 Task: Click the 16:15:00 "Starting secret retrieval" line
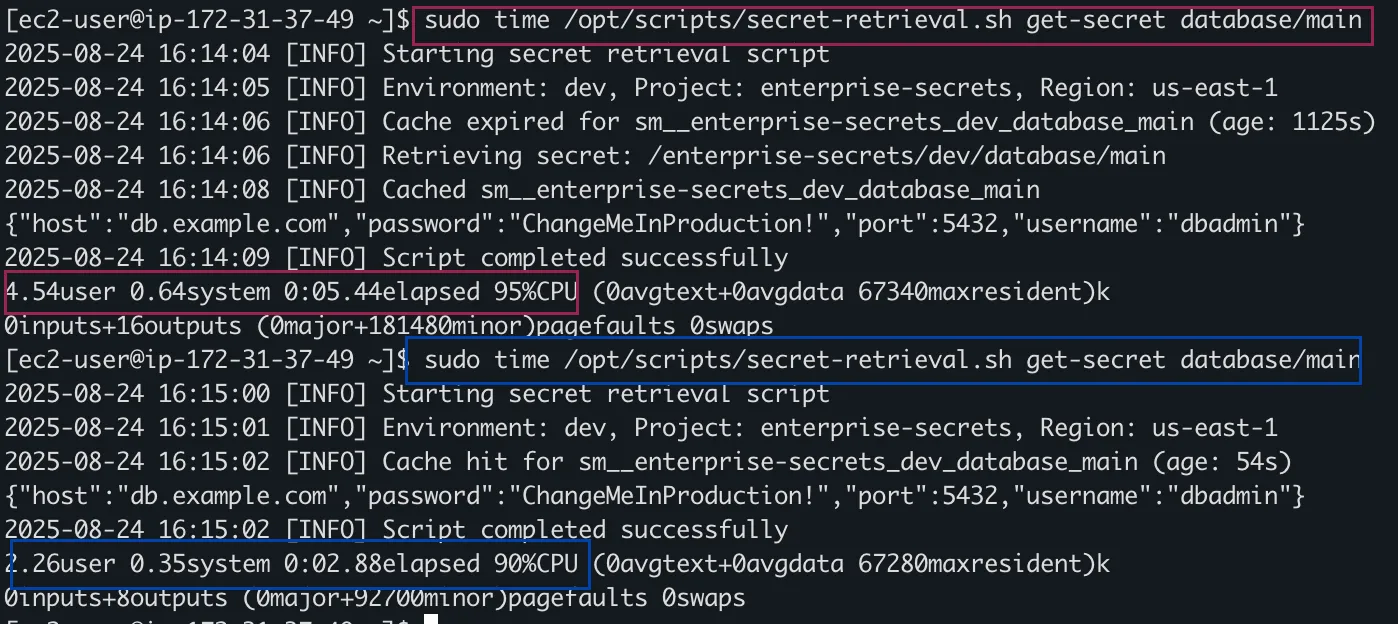pyautogui.click(x=417, y=394)
